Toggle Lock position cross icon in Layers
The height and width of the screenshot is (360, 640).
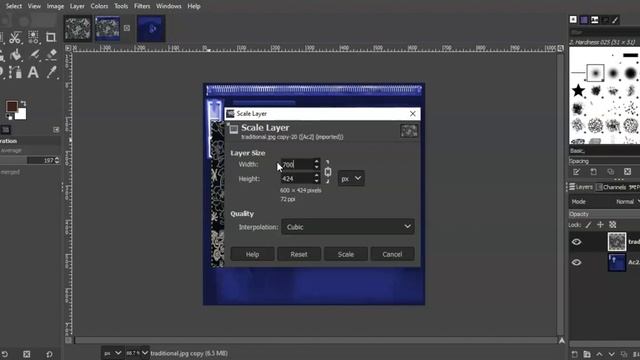pyautogui.click(x=600, y=224)
